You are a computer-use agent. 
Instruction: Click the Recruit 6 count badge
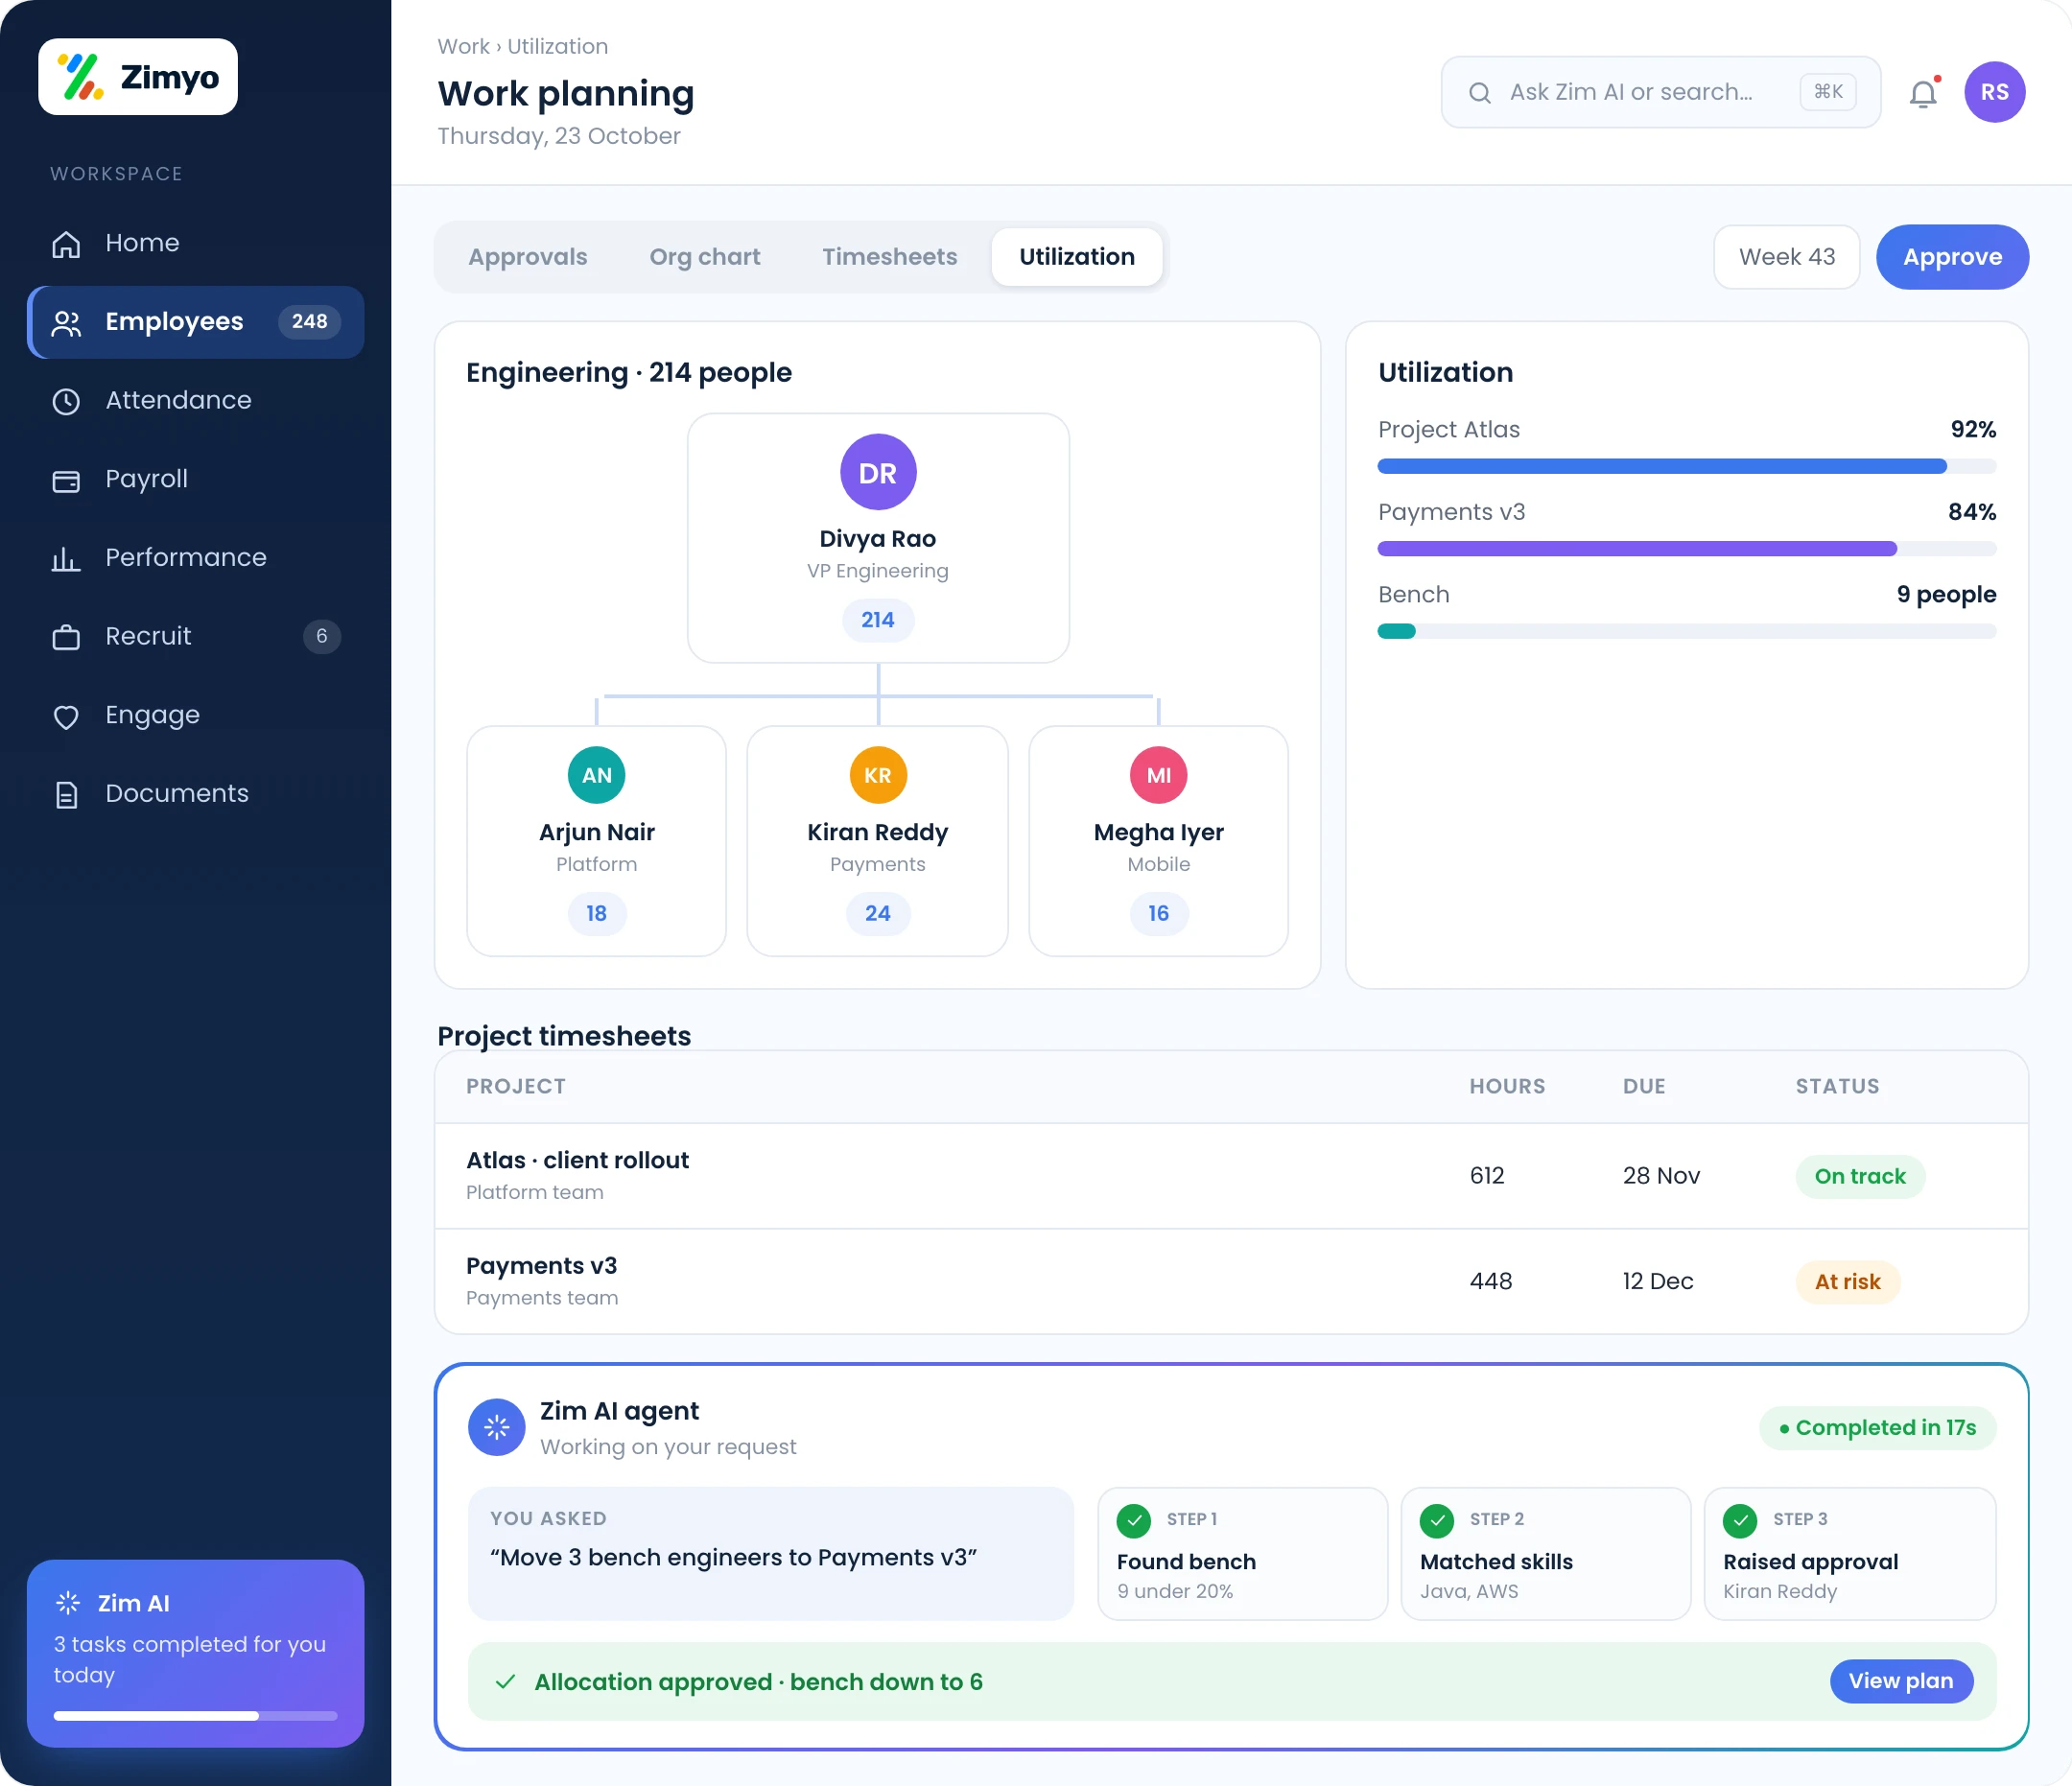click(x=322, y=637)
